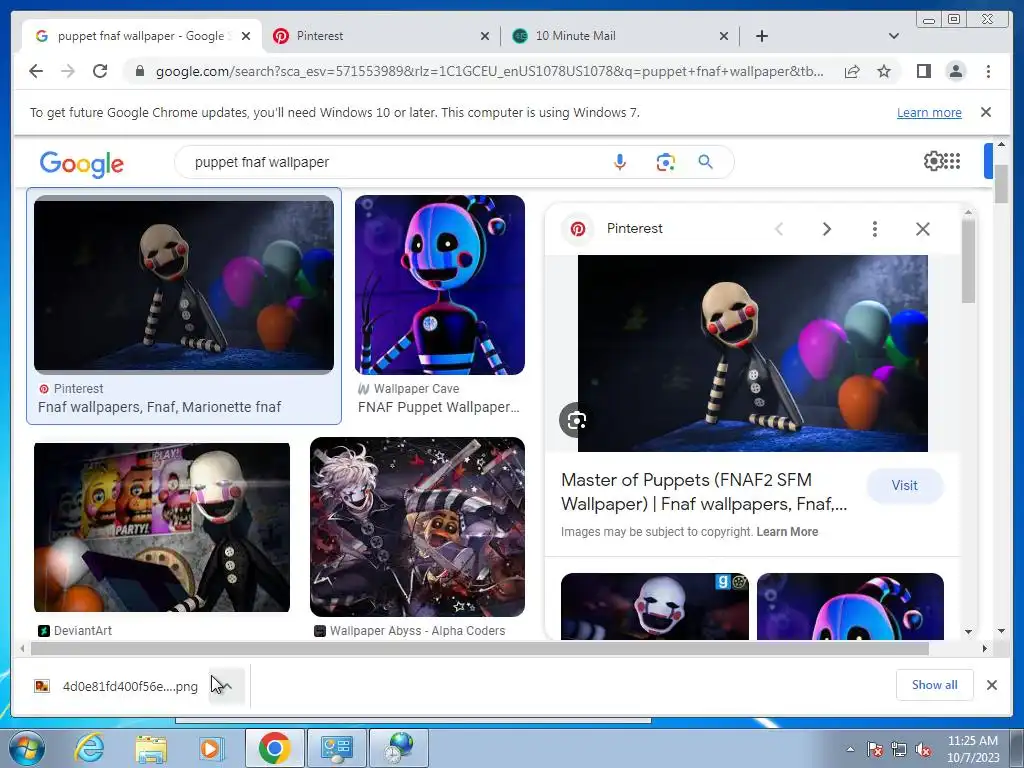Open the Wallpaper Abyss Alpha Coders thumbnail
The image size is (1024, 768).
pyautogui.click(x=417, y=527)
